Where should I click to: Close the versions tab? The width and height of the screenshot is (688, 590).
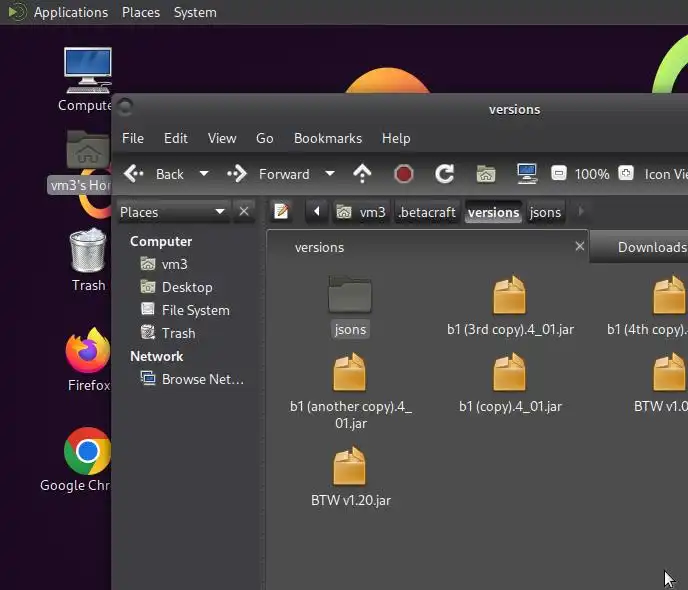[580, 247]
